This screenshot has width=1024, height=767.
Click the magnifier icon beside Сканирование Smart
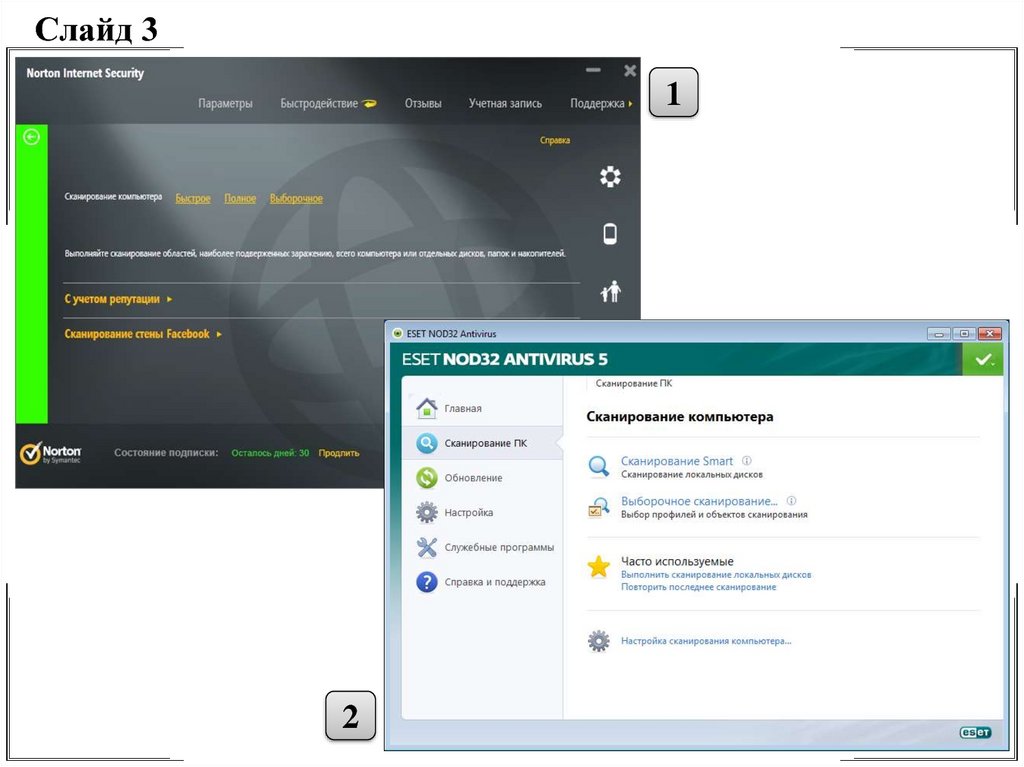[599, 466]
